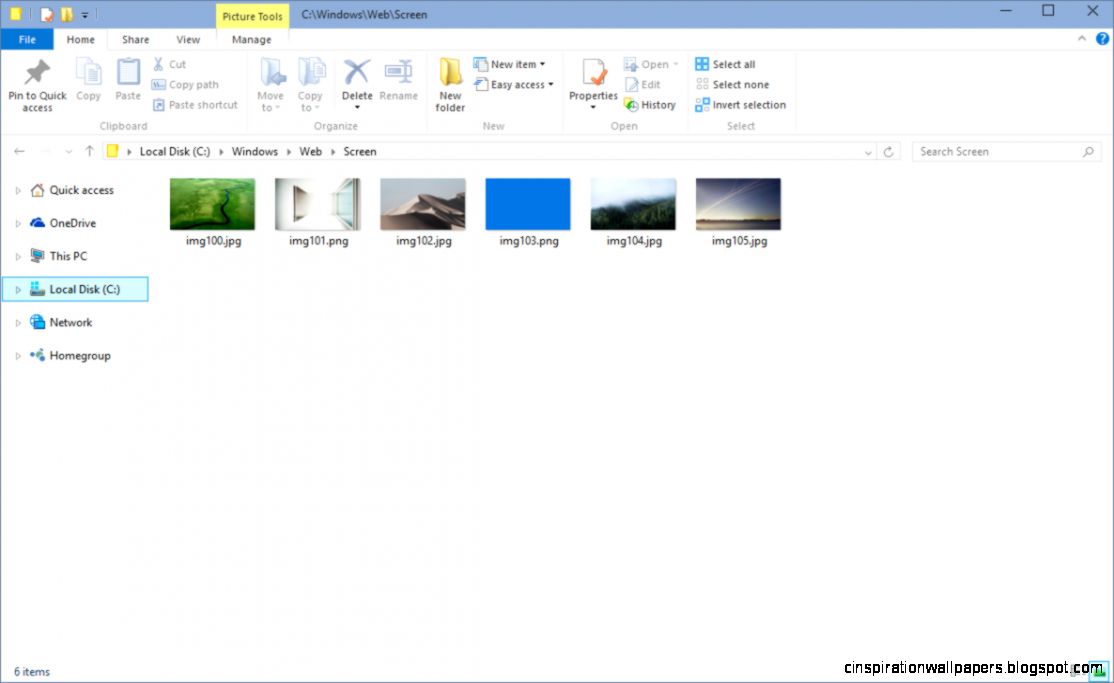Click the Search Screen input box
This screenshot has height=683, width=1114.
[x=1000, y=151]
